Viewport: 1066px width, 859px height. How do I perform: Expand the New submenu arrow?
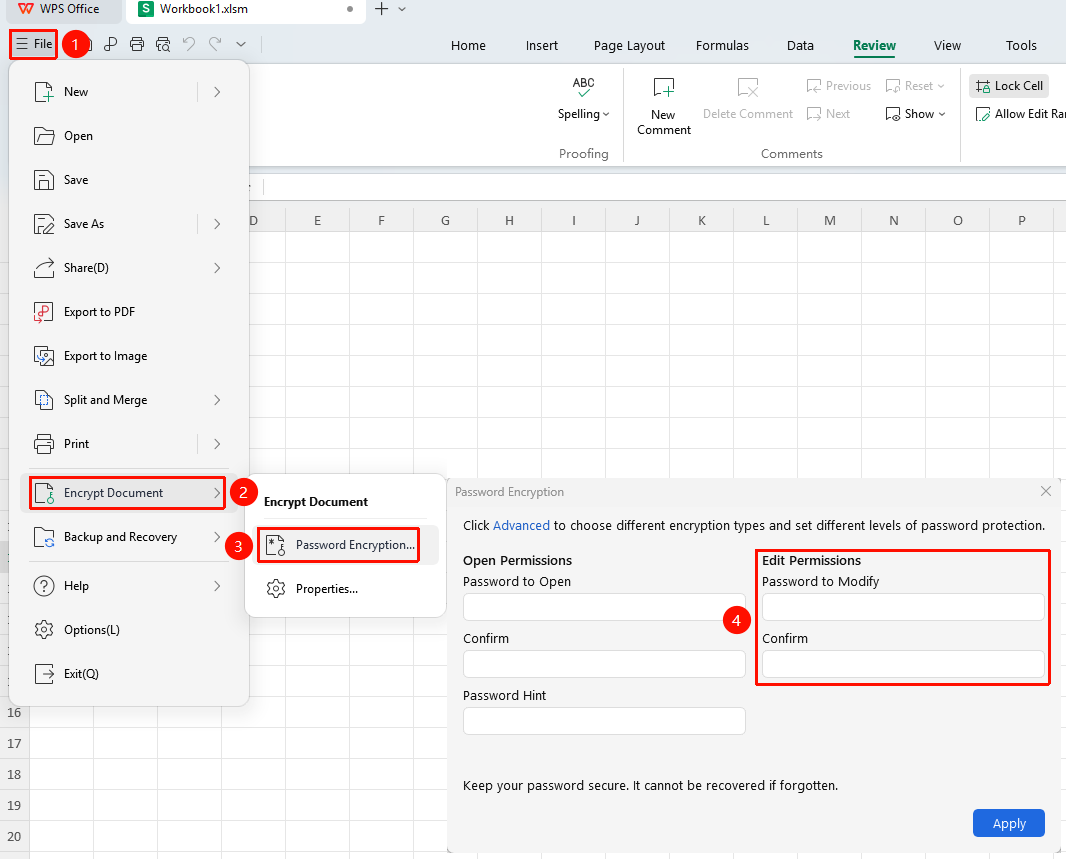(217, 92)
